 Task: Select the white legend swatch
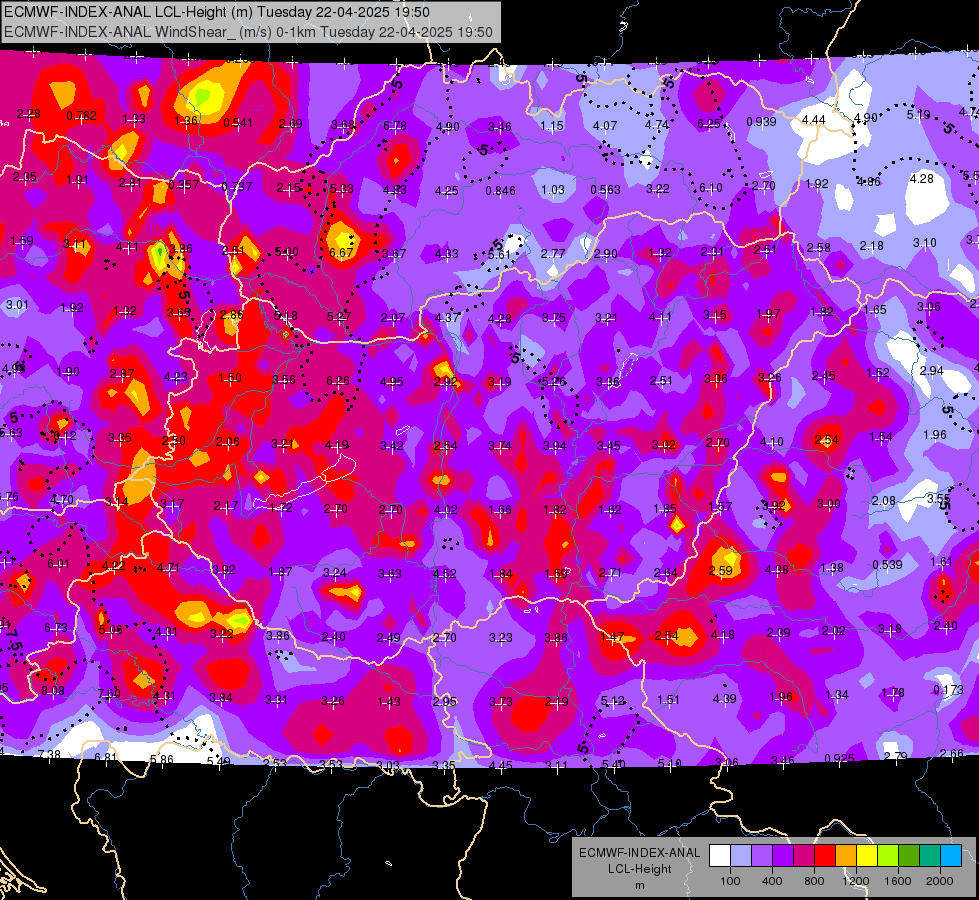click(719, 856)
